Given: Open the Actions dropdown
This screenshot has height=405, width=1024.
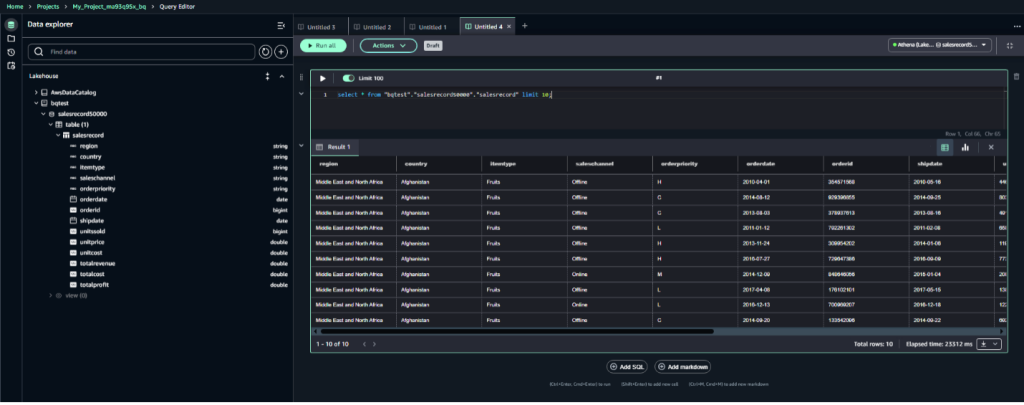Looking at the screenshot, I should [388, 45].
